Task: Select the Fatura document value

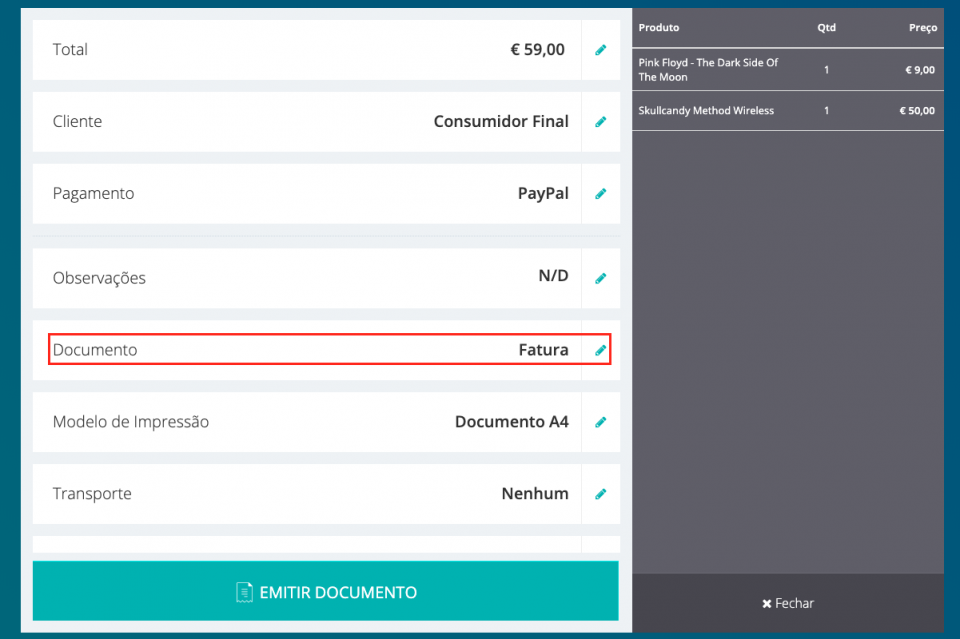Action: pos(543,350)
